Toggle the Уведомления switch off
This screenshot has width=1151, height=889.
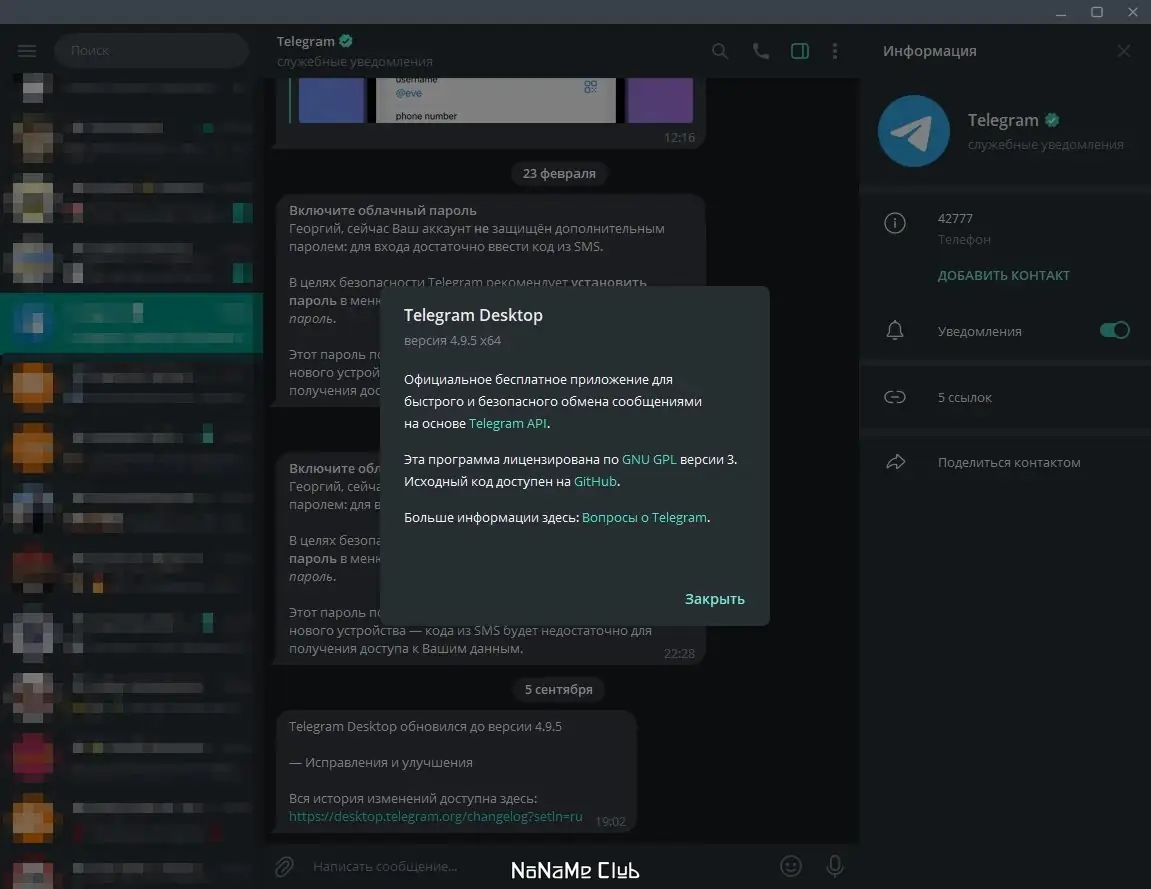coord(1114,330)
